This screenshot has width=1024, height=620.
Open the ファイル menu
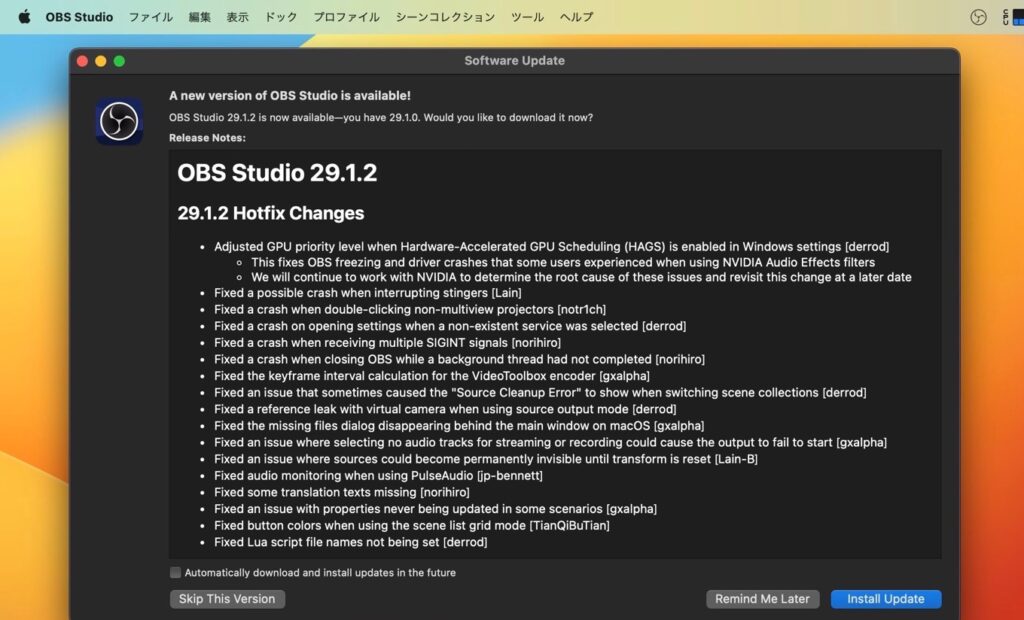(150, 16)
